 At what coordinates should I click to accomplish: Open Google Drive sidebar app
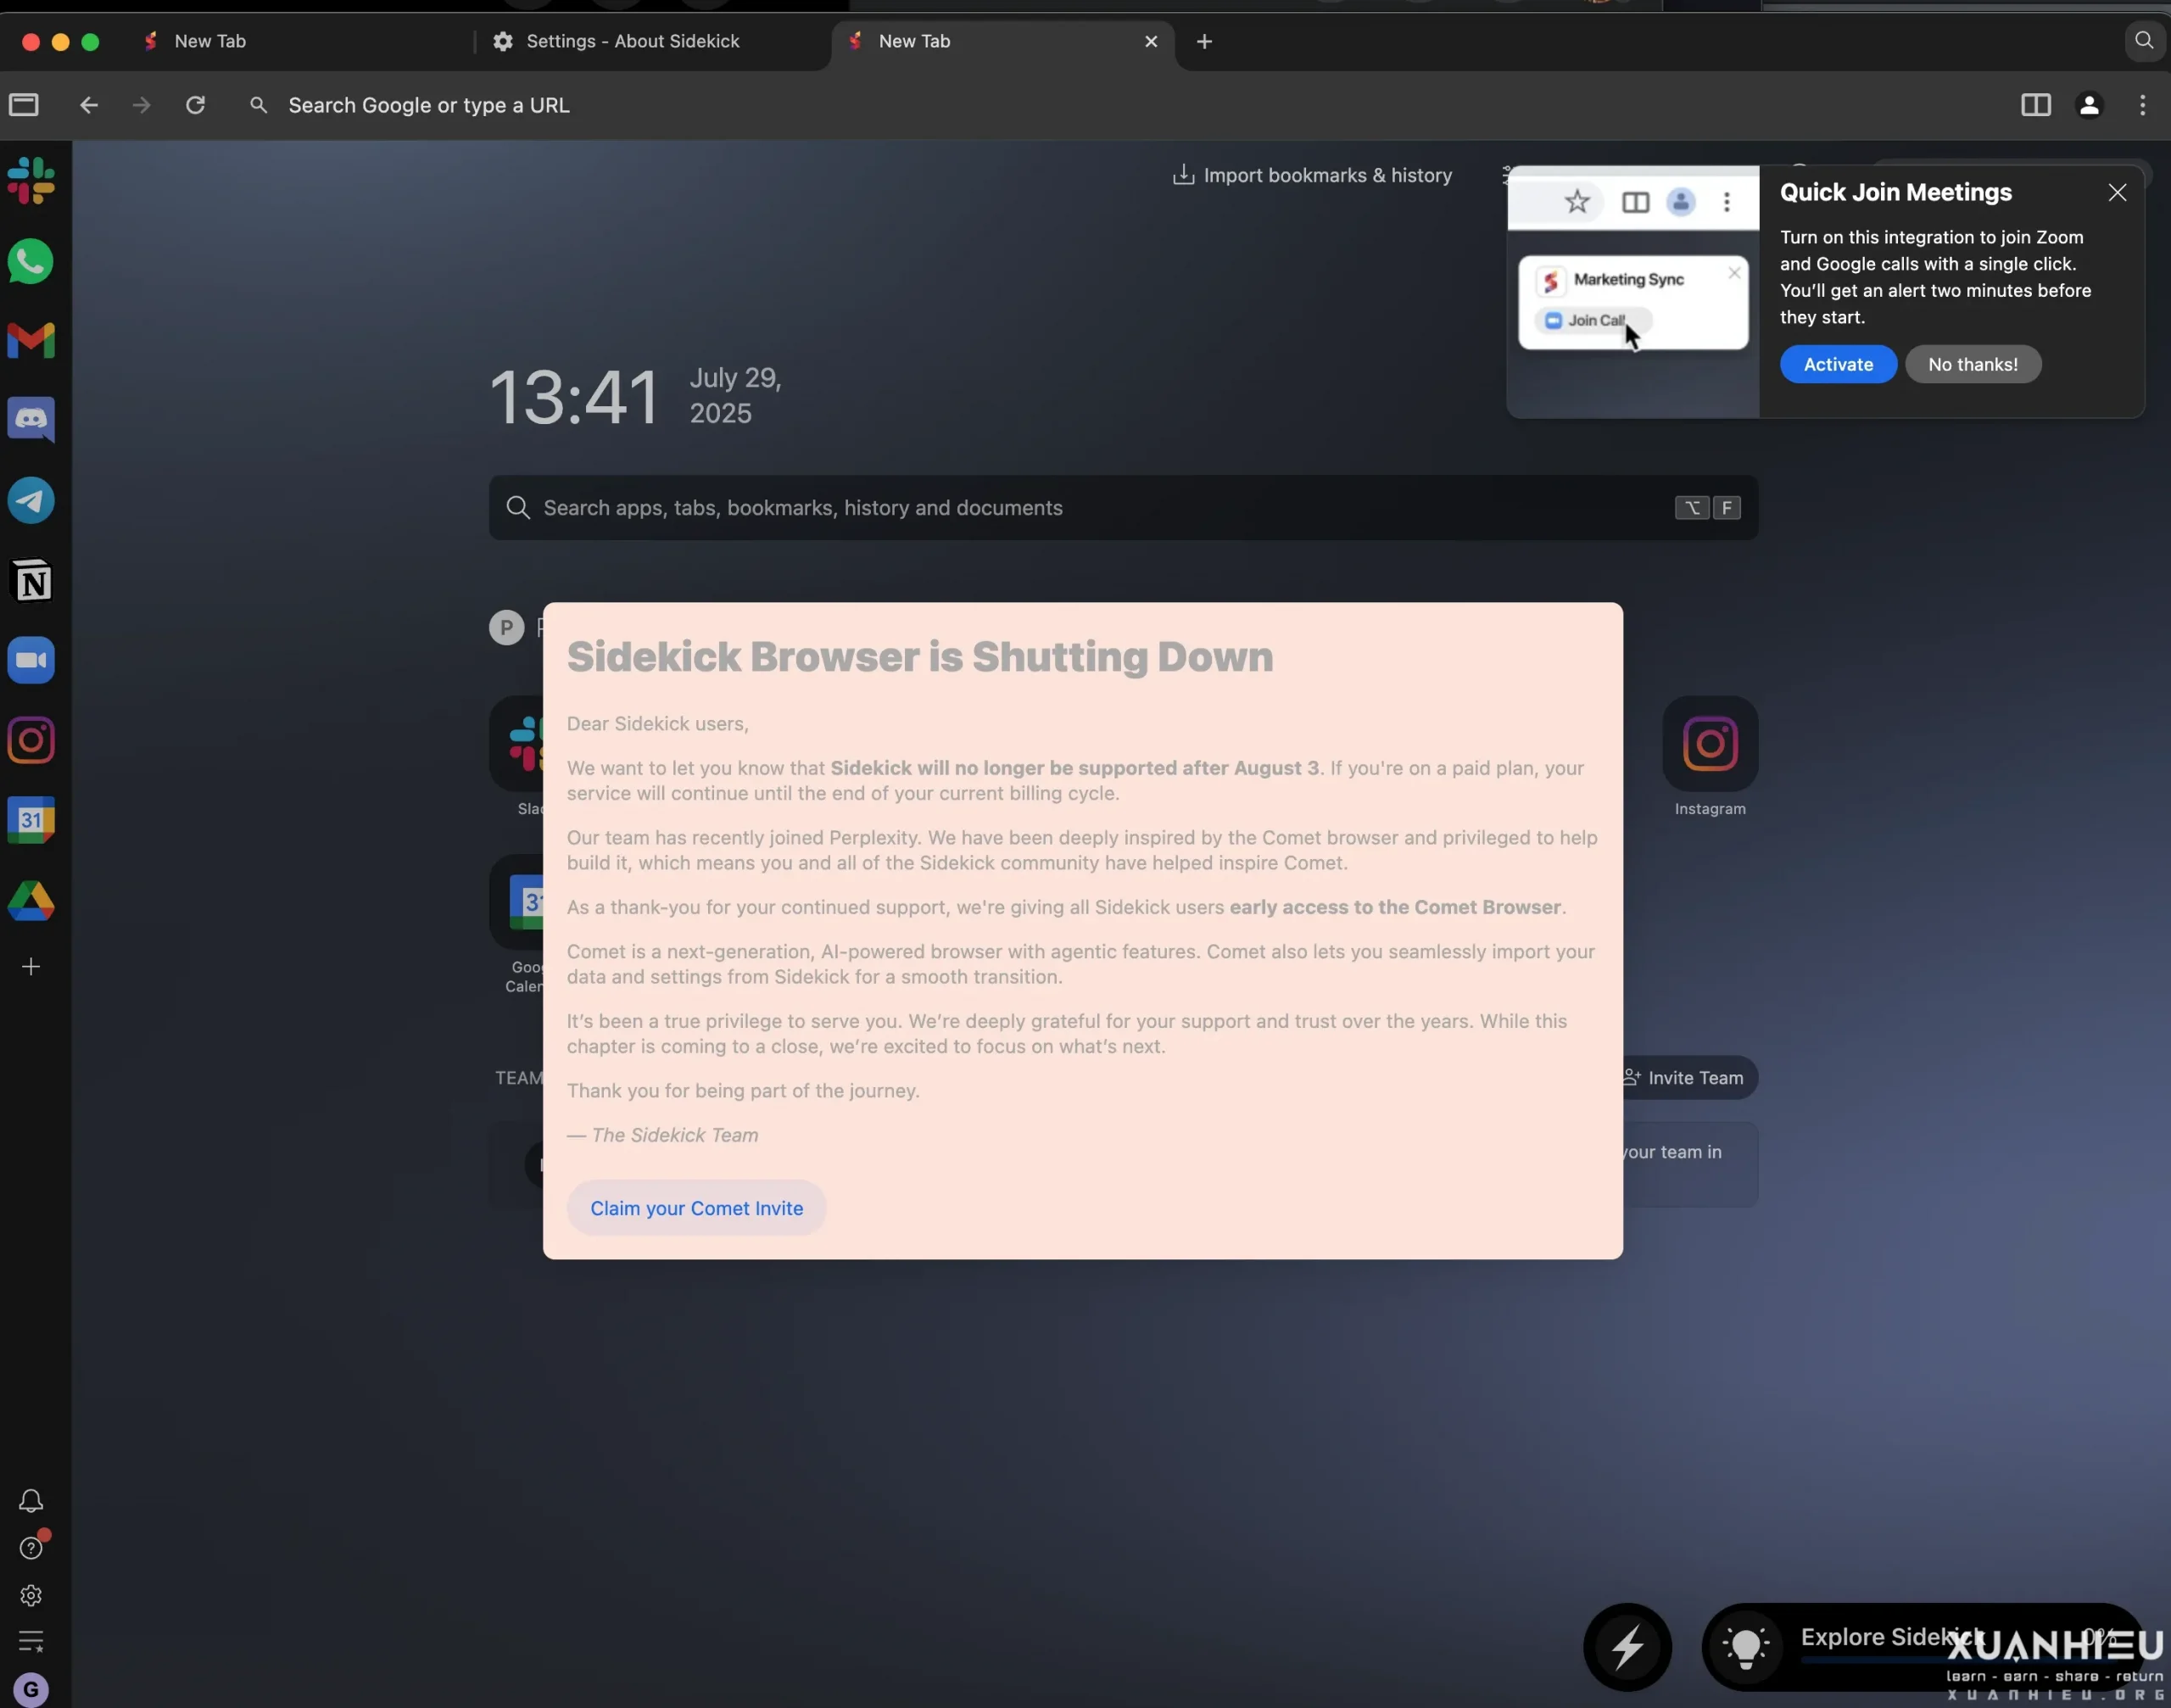31,901
